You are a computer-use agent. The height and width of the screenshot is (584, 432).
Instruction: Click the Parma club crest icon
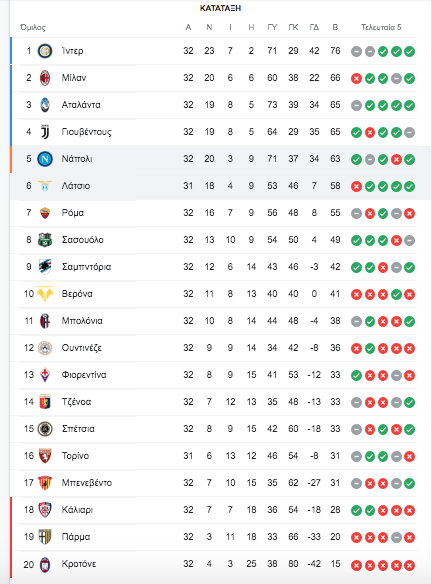pyautogui.click(x=45, y=537)
